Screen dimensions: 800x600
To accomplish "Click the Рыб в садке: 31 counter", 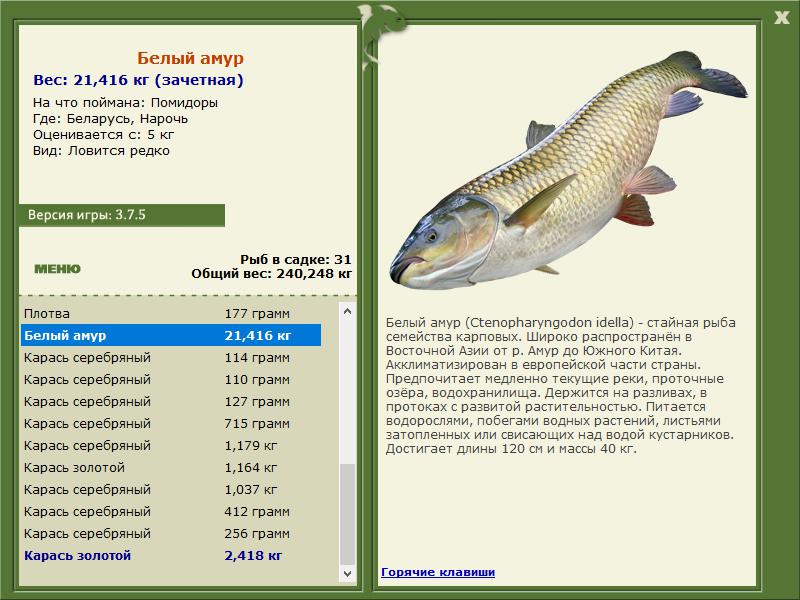I will [296, 259].
